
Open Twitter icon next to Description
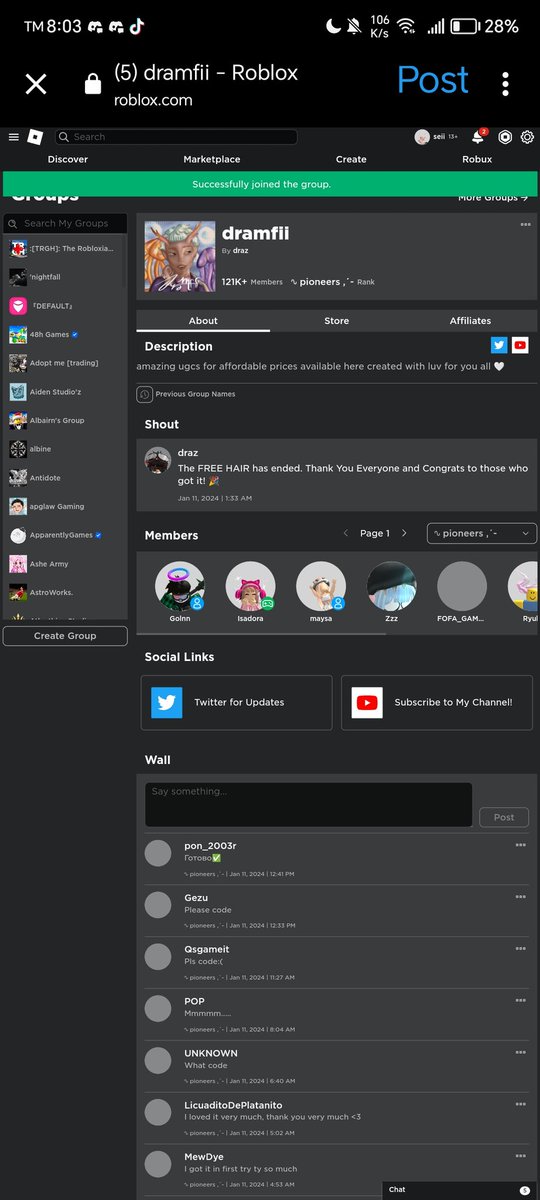499,345
